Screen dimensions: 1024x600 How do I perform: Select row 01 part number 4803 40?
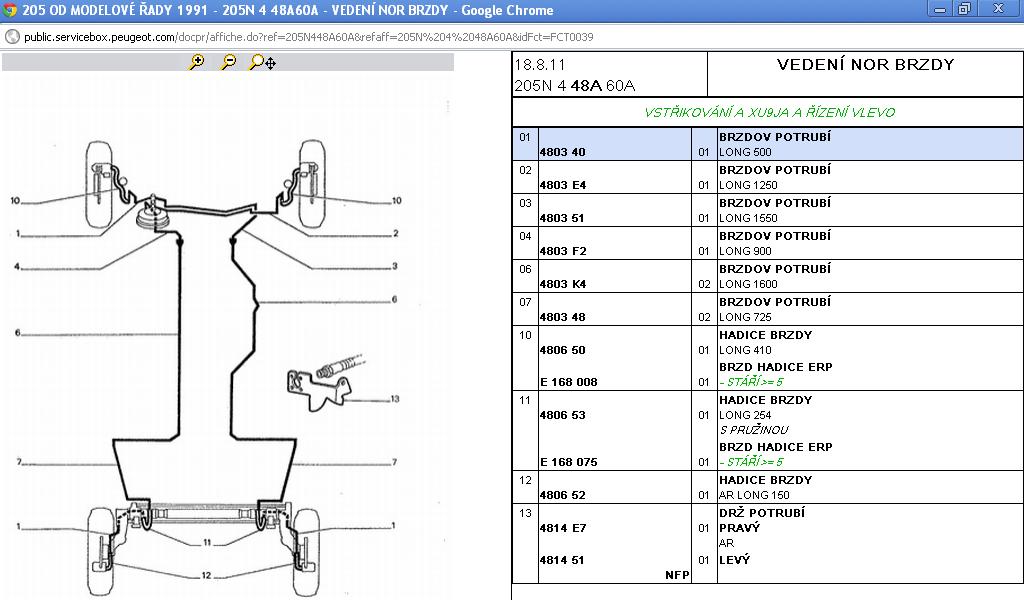(x=562, y=152)
